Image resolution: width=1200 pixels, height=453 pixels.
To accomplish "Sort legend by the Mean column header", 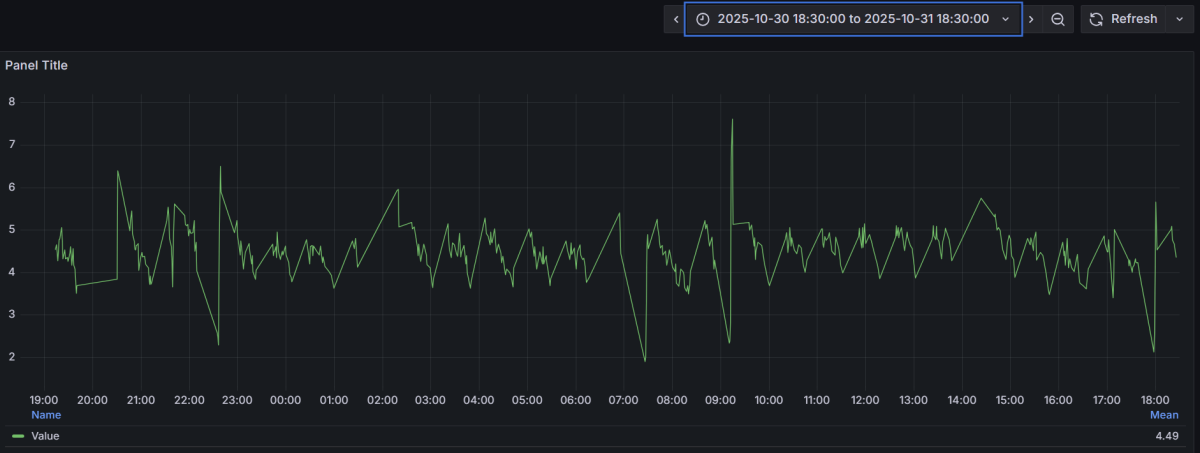I will [x=1163, y=414].
